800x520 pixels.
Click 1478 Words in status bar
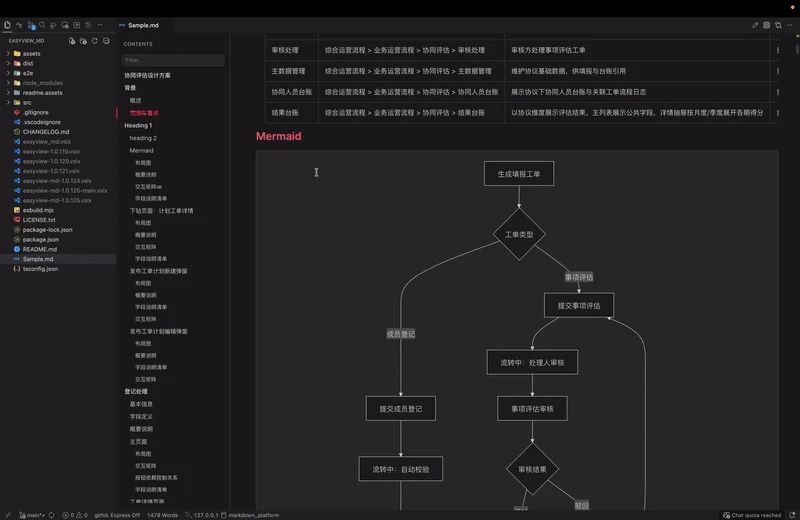pyautogui.click(x=162, y=515)
